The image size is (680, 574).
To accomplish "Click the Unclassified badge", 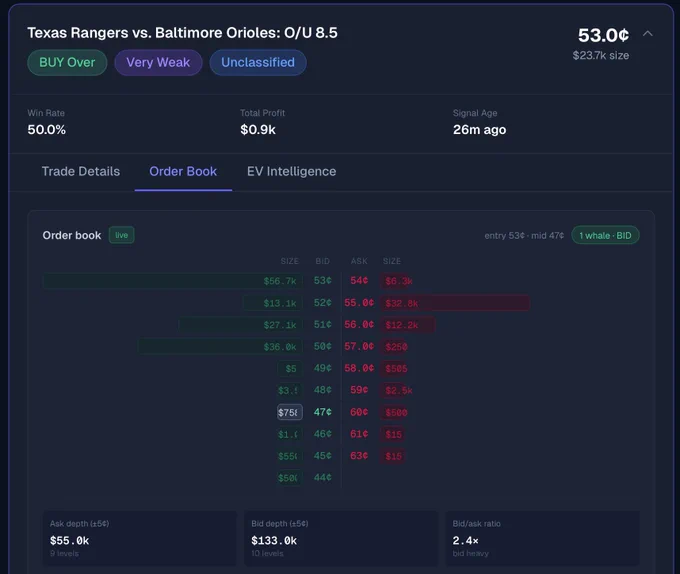I will (258, 62).
